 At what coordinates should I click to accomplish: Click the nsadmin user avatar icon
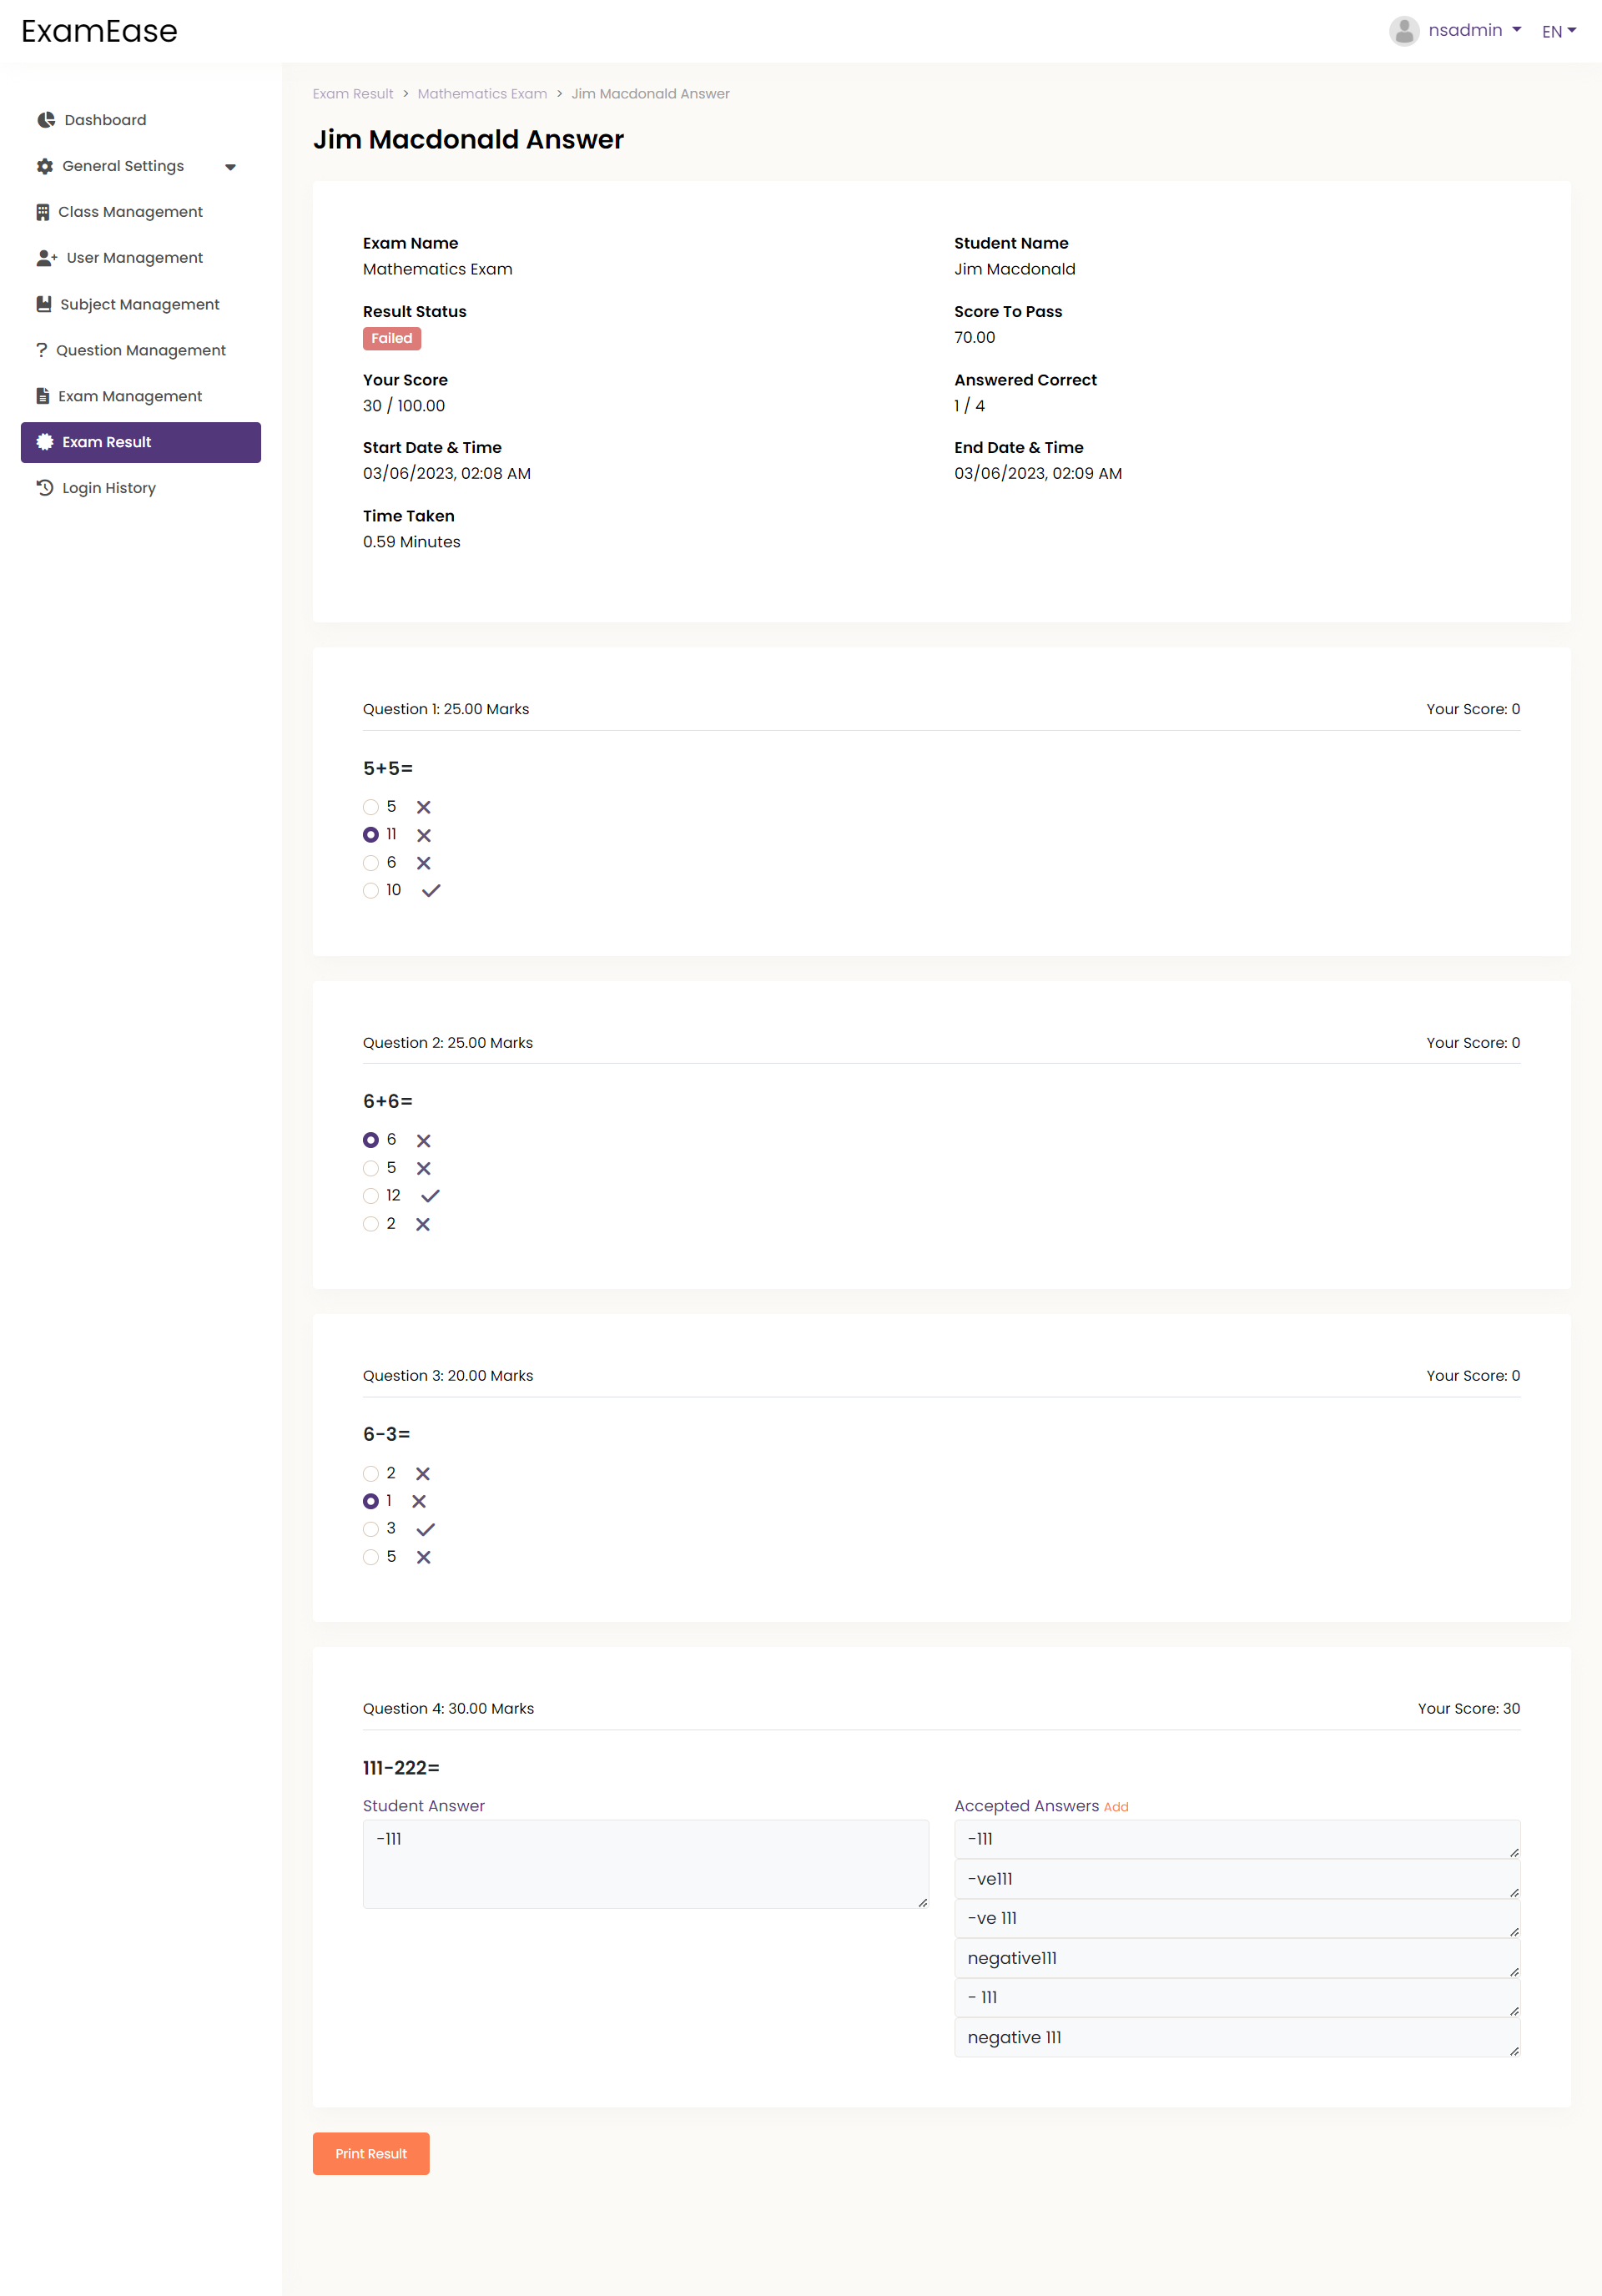click(x=1404, y=31)
